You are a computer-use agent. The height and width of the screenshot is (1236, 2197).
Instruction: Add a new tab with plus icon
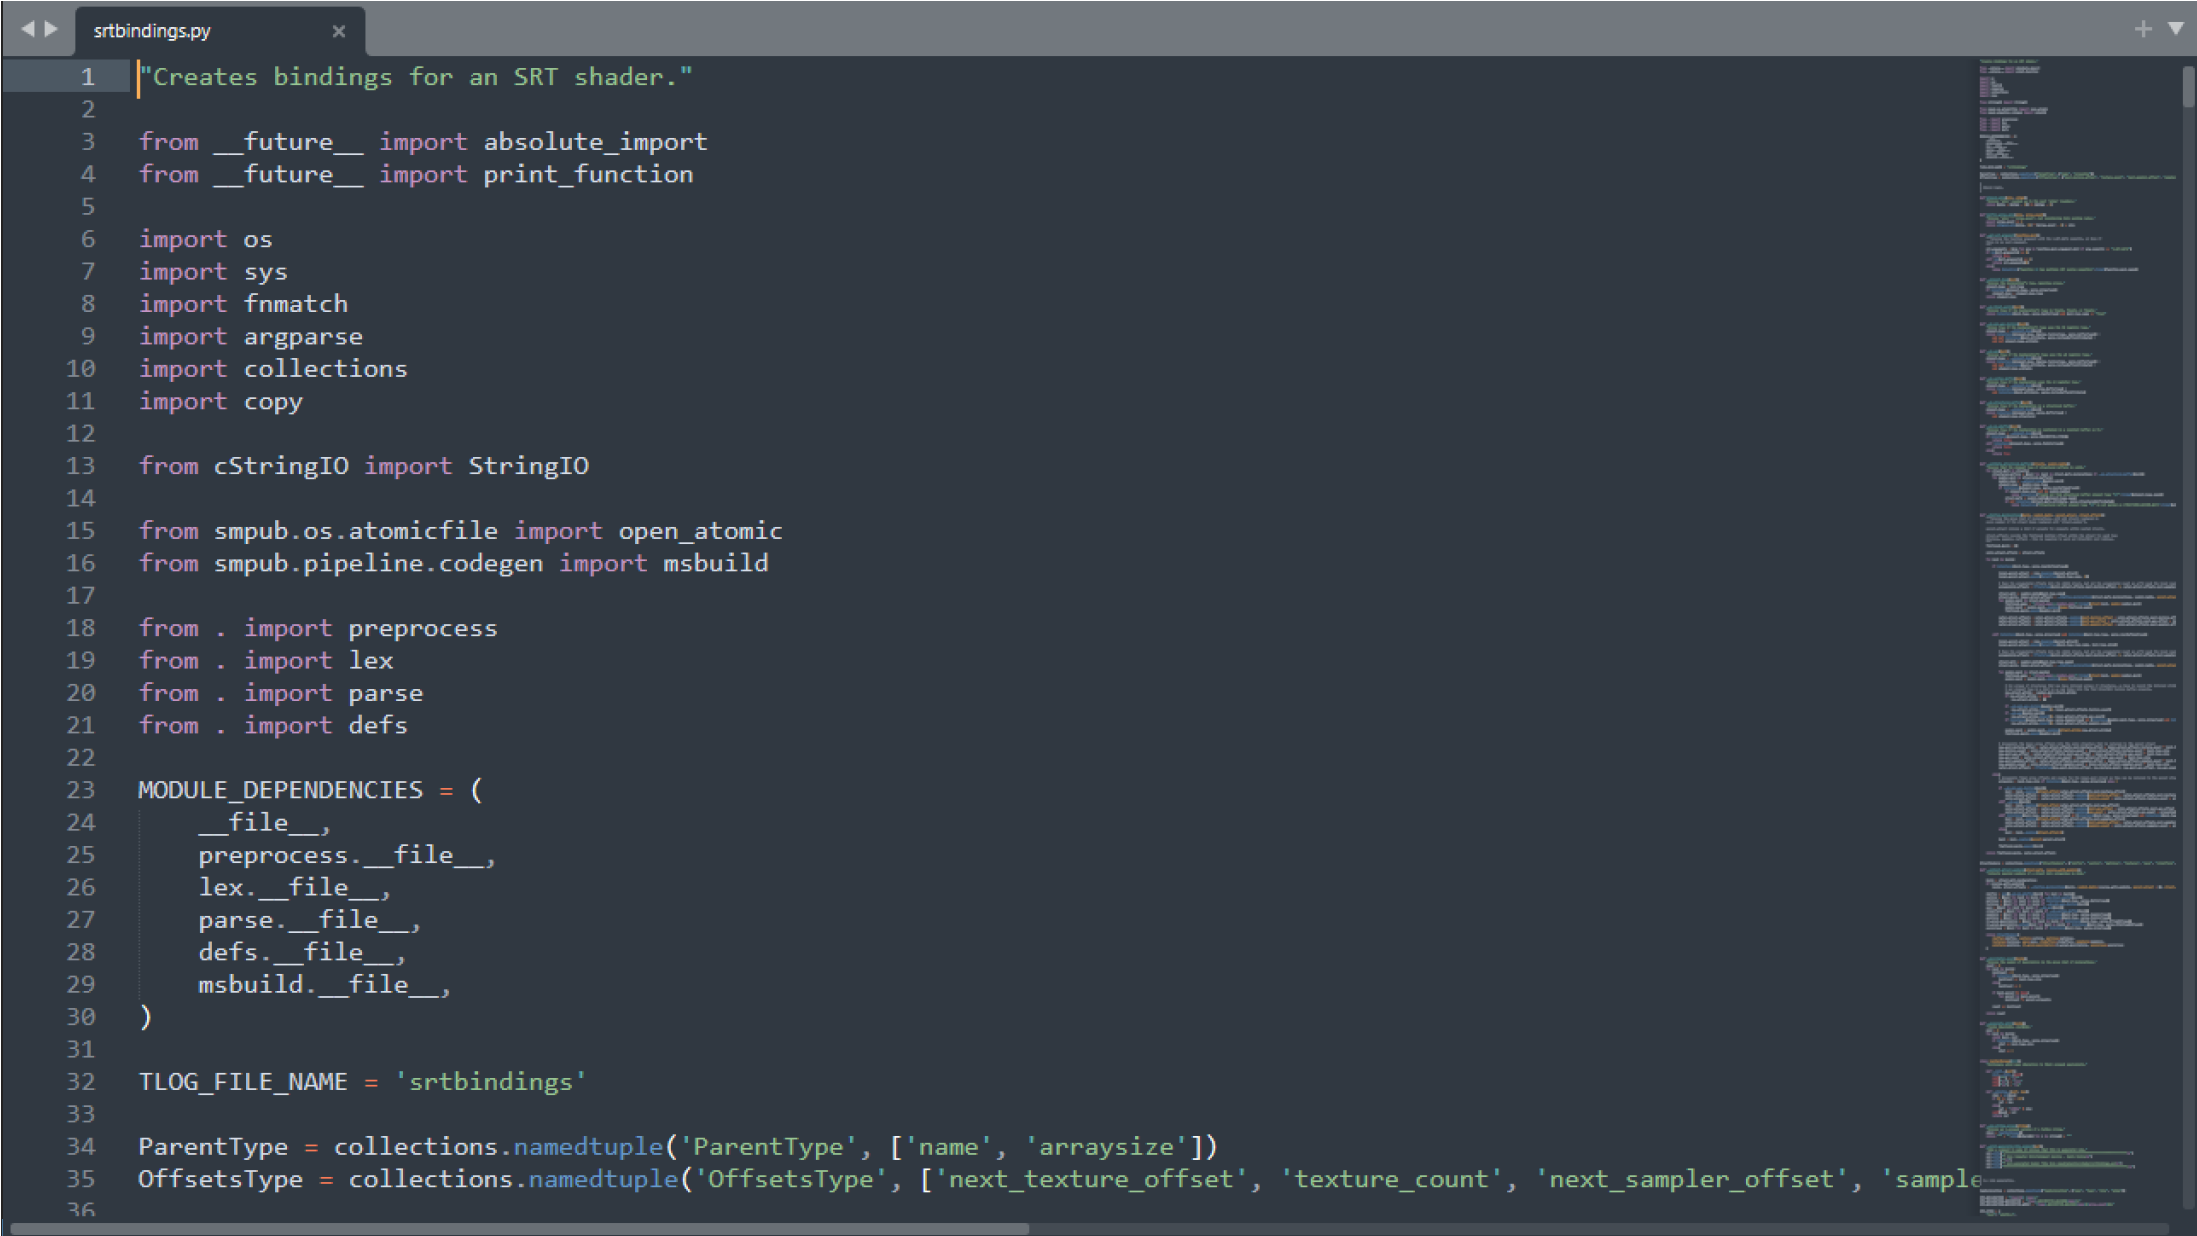pos(2142,29)
